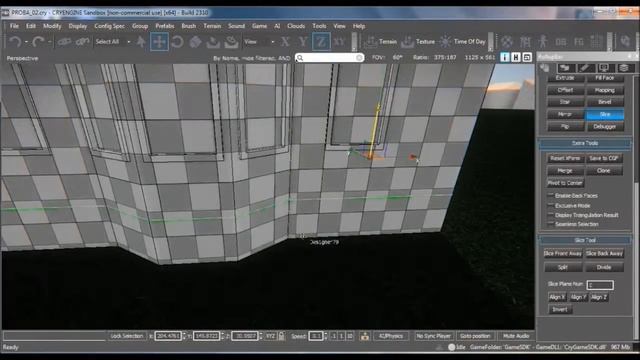
Task: Enable the Exclusive Mode checkbox
Action: coord(551,205)
